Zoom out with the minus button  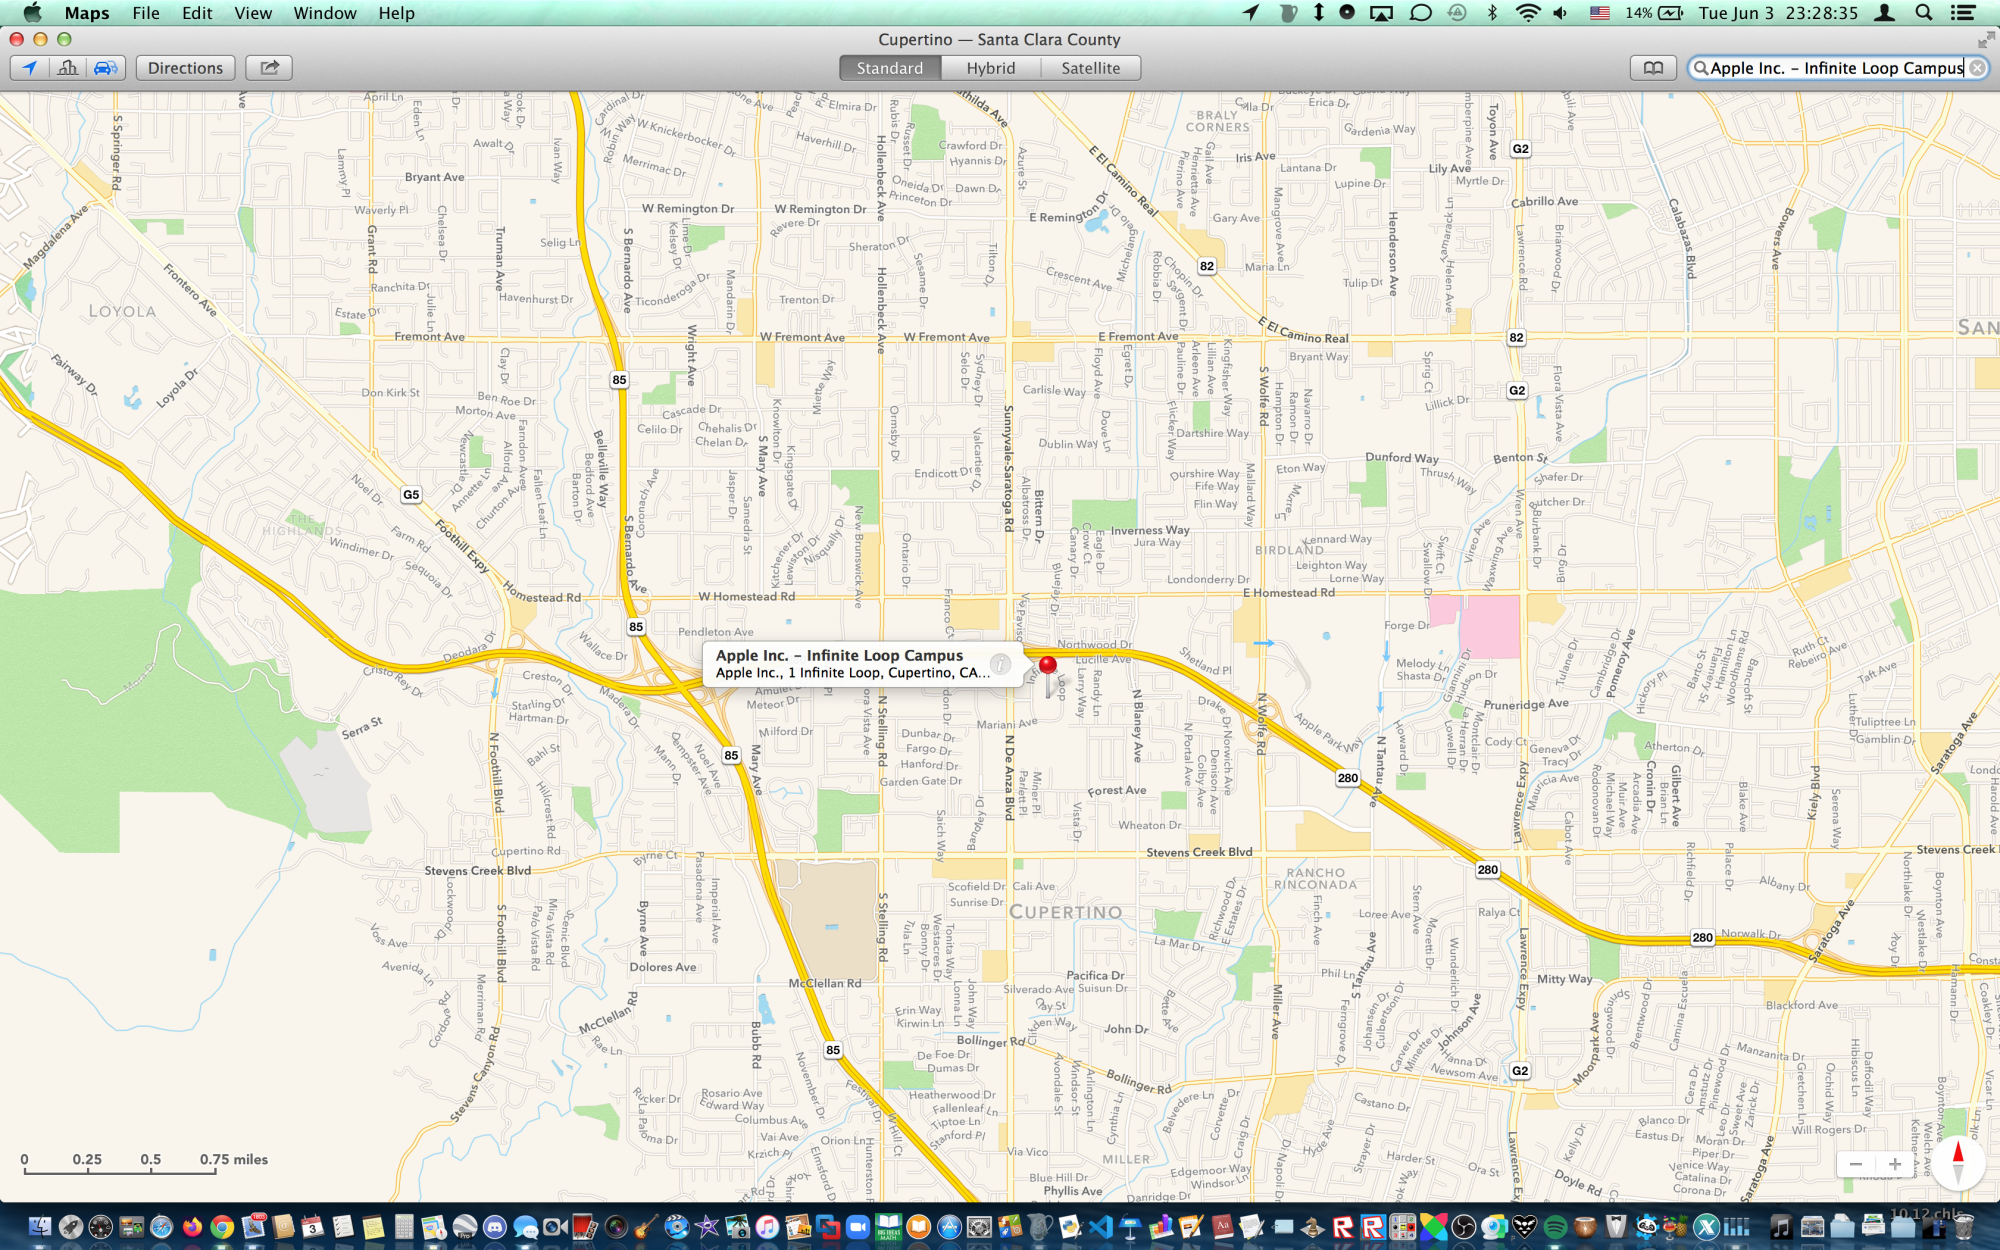[x=1856, y=1164]
